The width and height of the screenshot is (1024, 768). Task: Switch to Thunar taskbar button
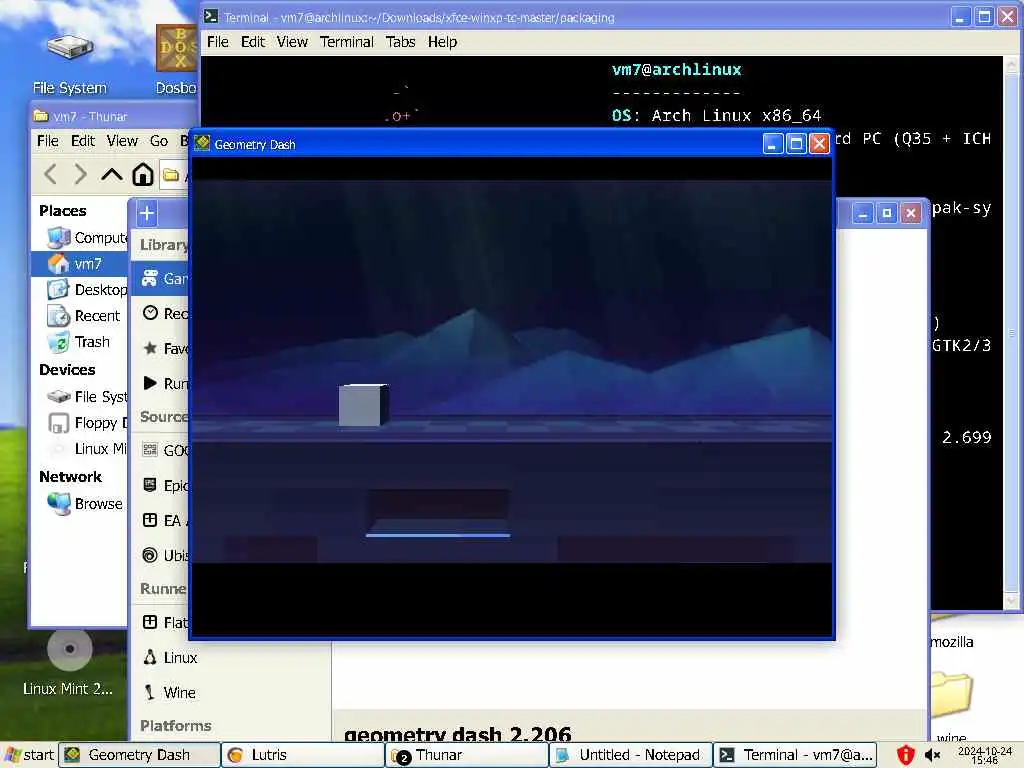(466, 755)
